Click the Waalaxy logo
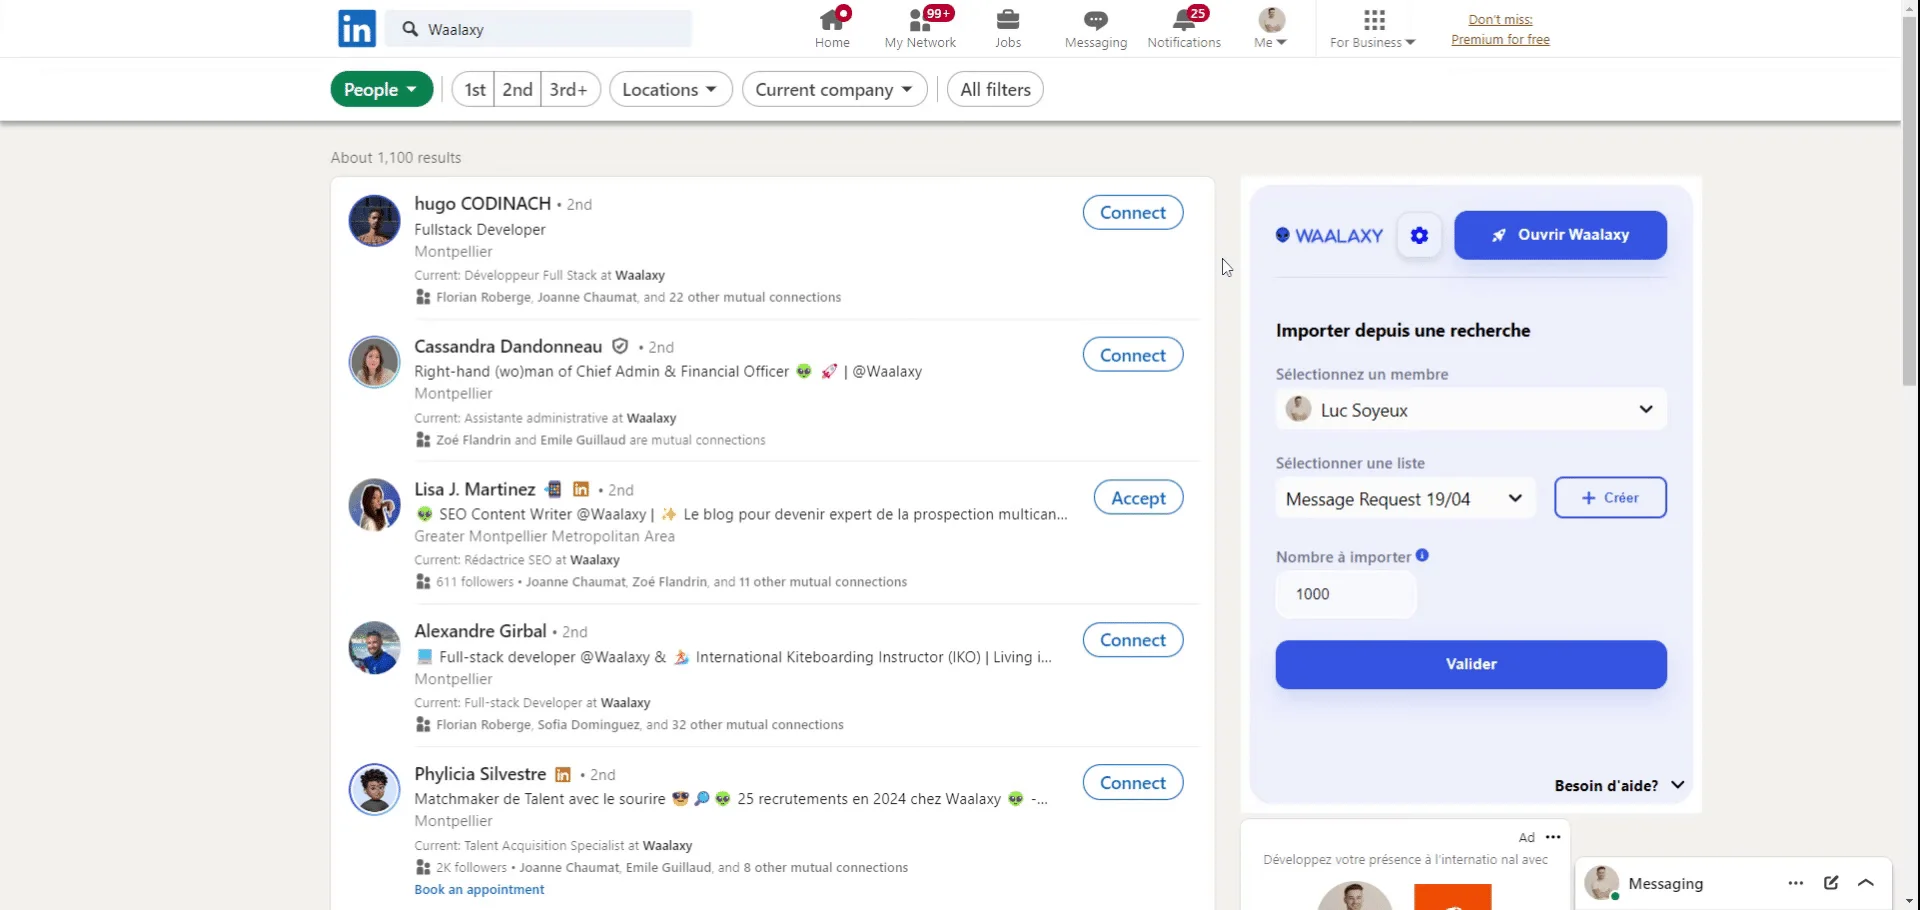 (x=1329, y=236)
